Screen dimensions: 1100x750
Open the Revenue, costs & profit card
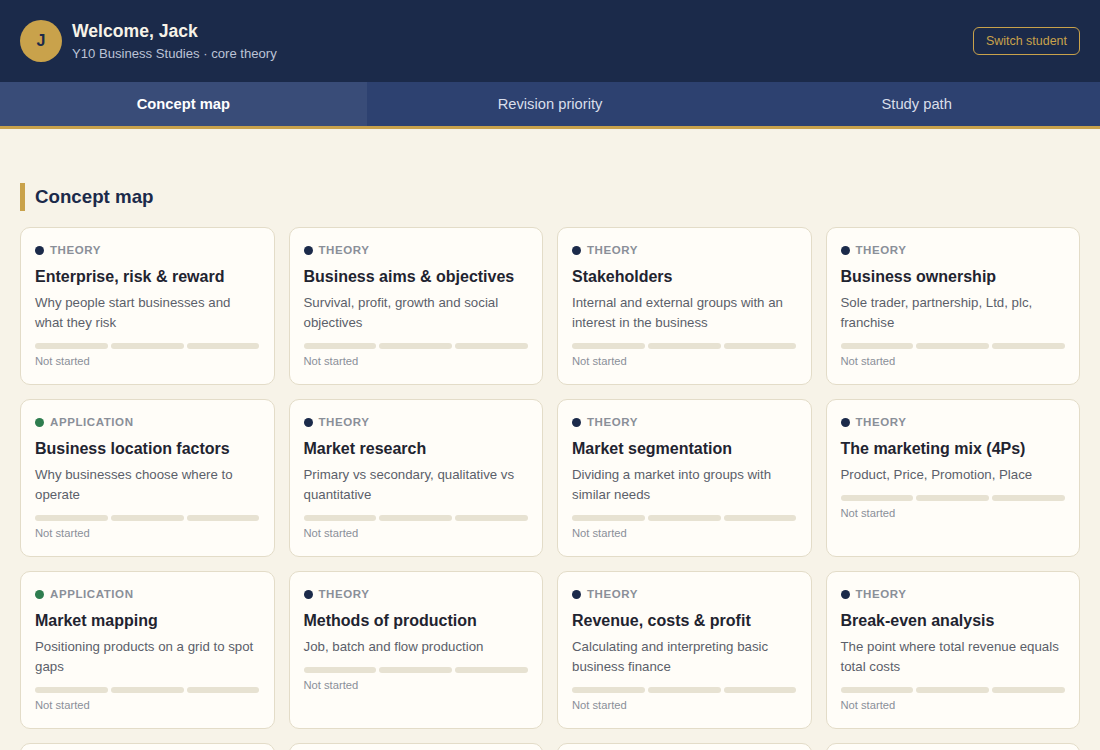coord(684,650)
